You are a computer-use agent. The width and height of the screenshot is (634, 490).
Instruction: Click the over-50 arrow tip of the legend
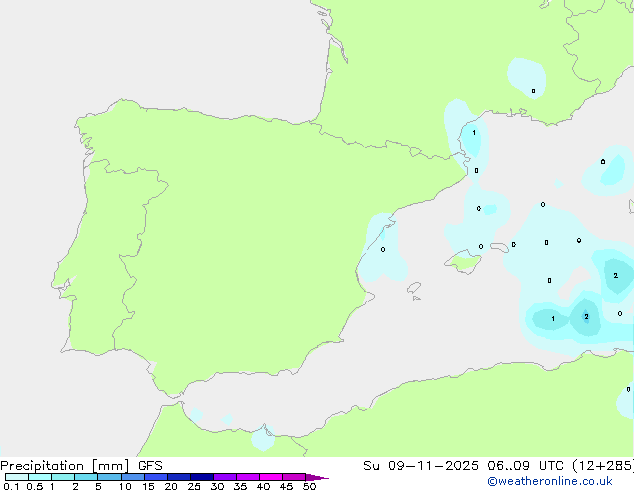pyautogui.click(x=317, y=477)
